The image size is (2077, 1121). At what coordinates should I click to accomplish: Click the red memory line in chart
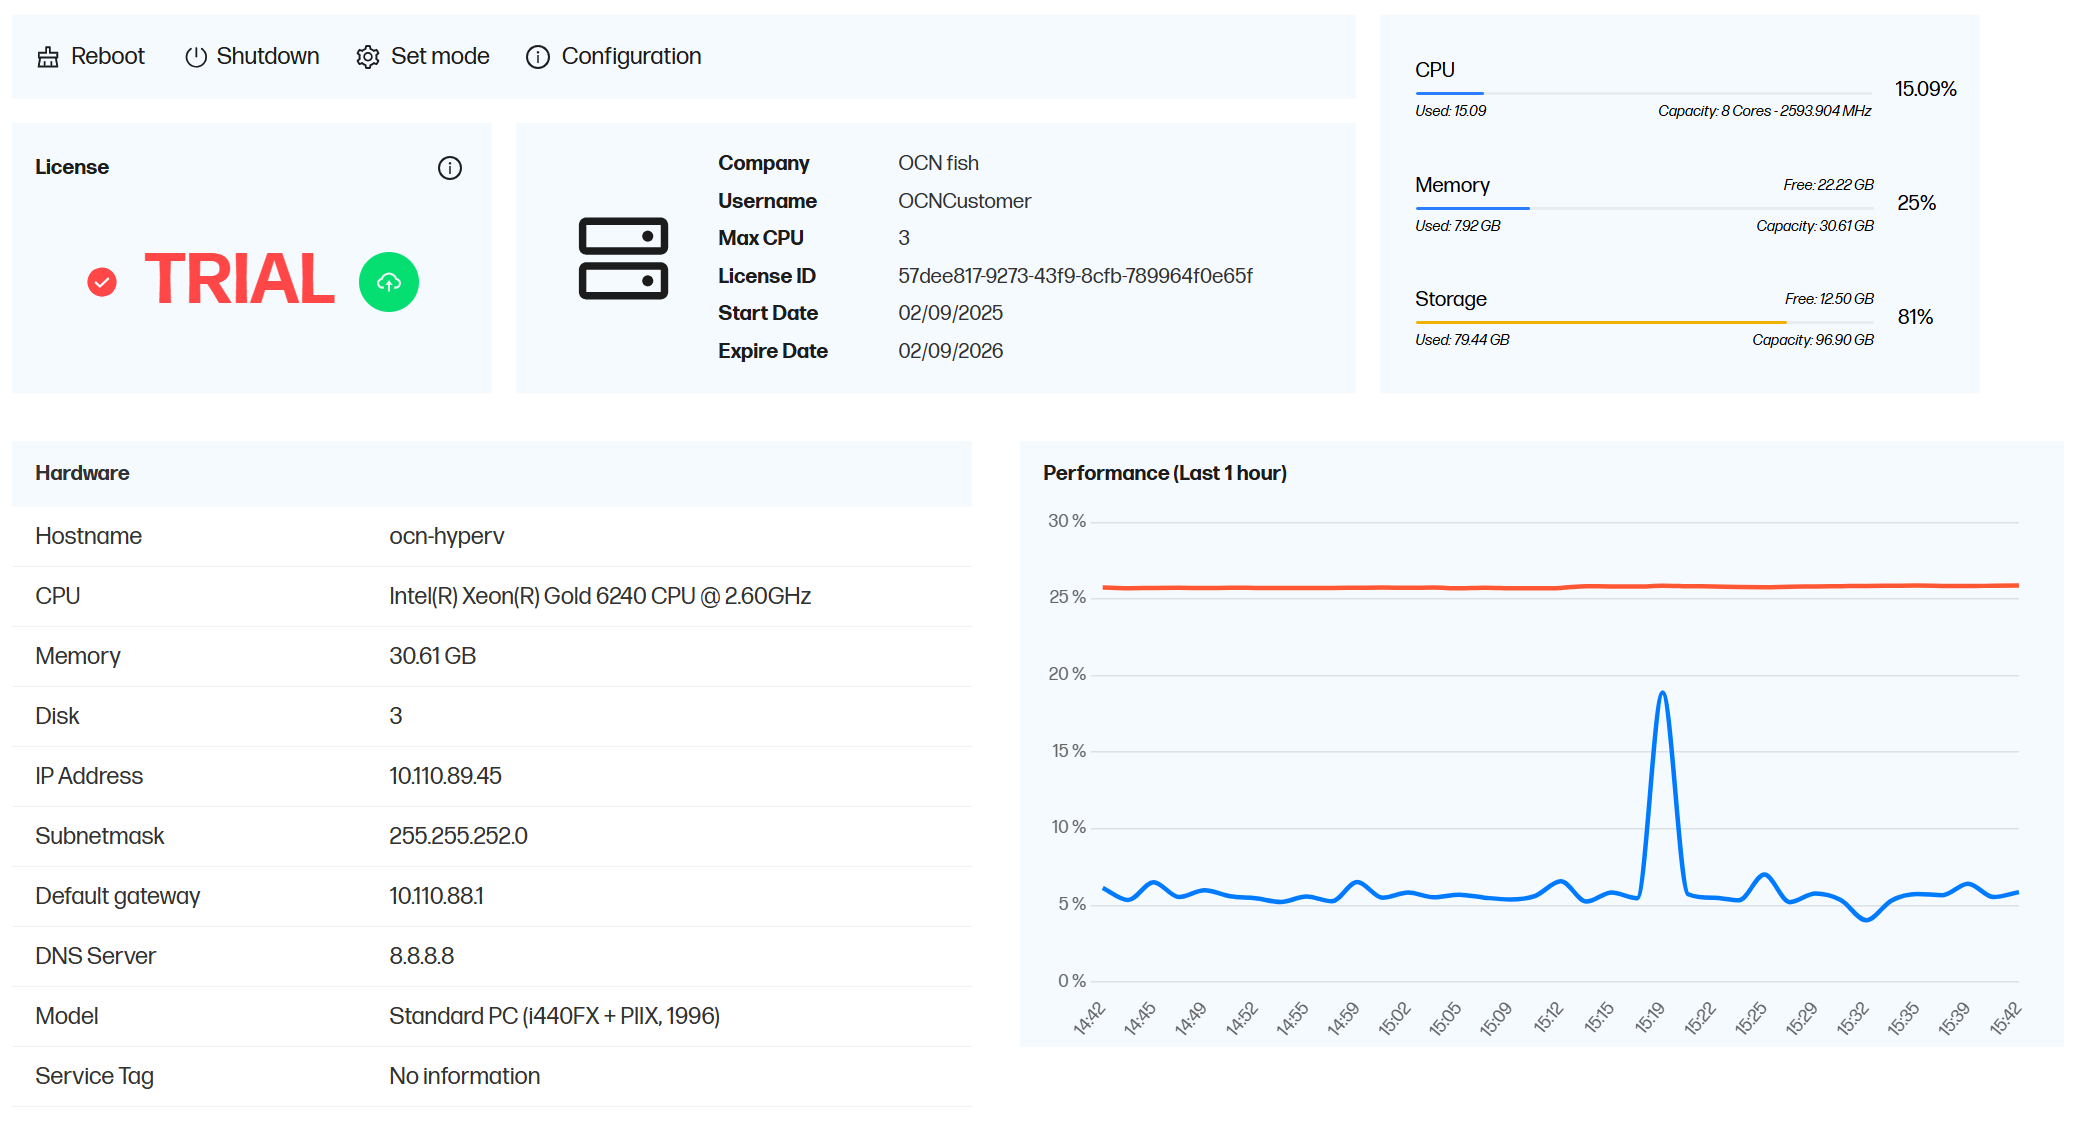coord(1500,587)
